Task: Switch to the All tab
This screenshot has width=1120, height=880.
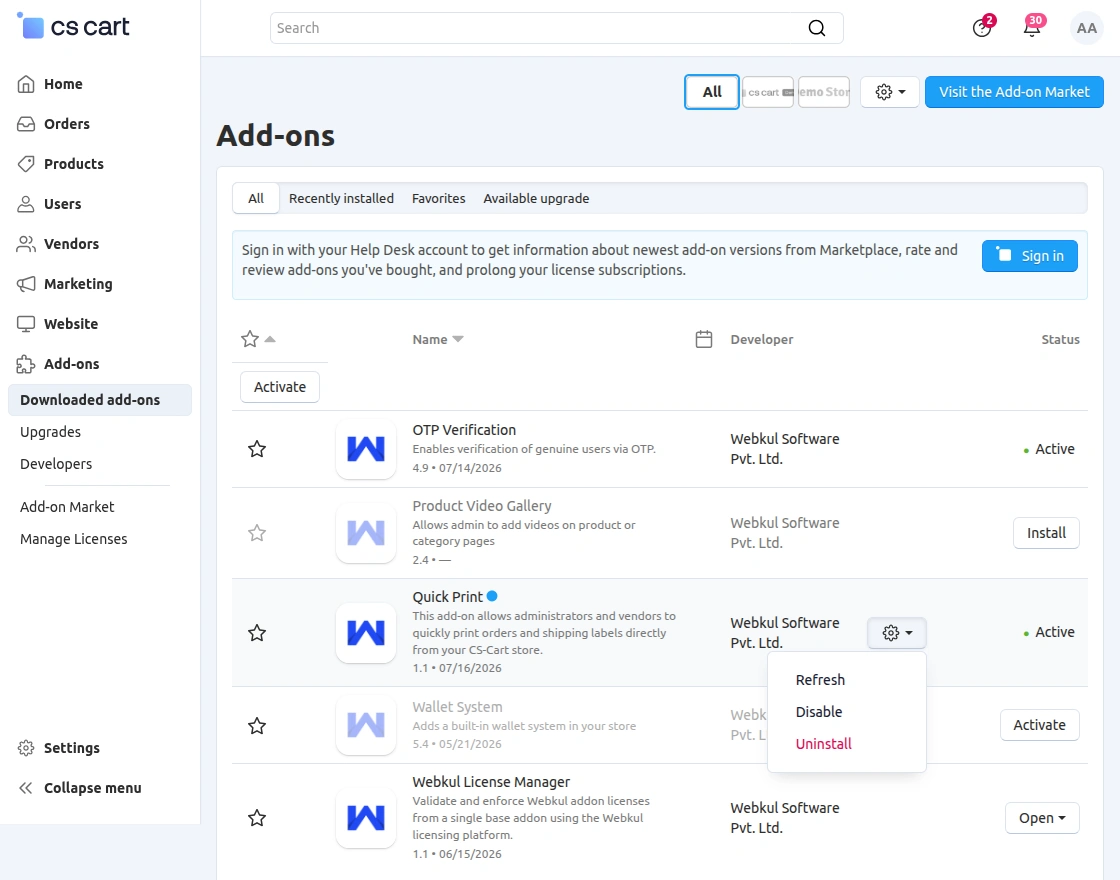Action: coord(256,199)
